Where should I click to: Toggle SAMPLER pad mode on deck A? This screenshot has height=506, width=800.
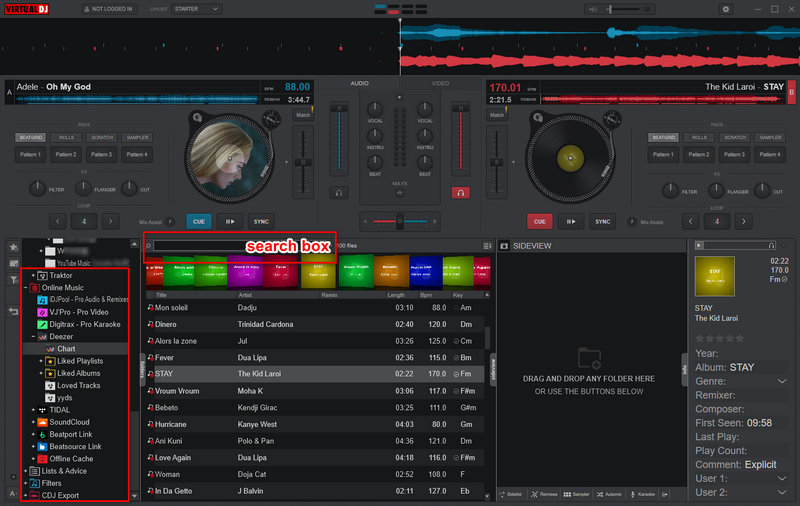[137, 137]
